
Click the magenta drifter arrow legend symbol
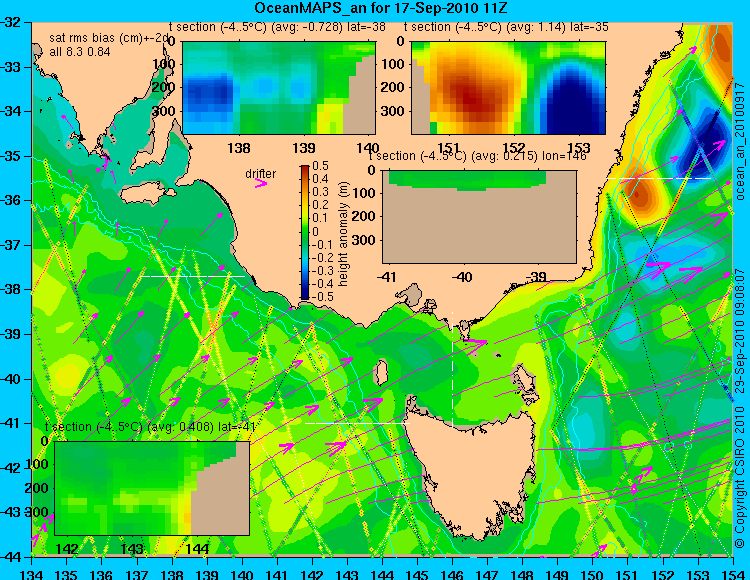pos(261,183)
